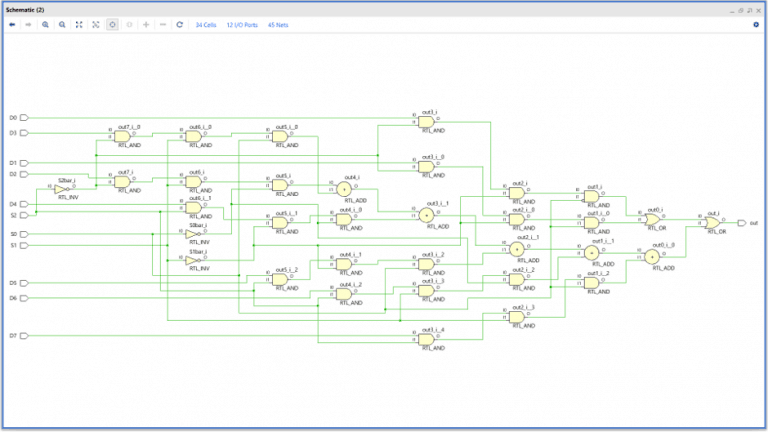Select the S1bar_i inverter gate
The width and height of the screenshot is (768, 432).
tap(192, 260)
